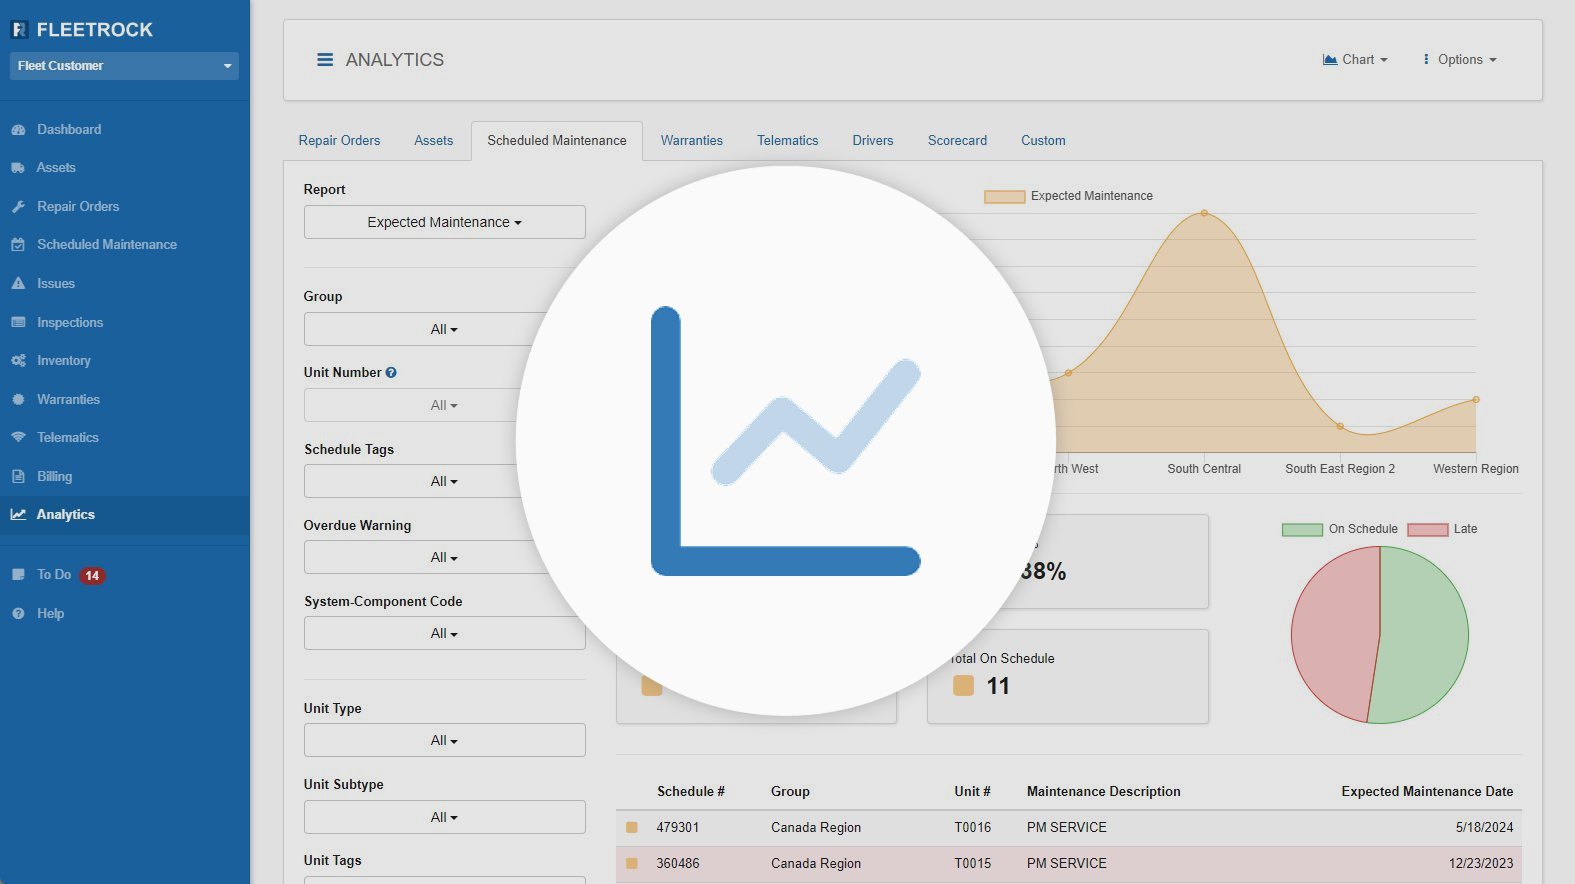Image resolution: width=1575 pixels, height=884 pixels.
Task: Click the Repair Orders wrench icon
Action: (x=18, y=207)
